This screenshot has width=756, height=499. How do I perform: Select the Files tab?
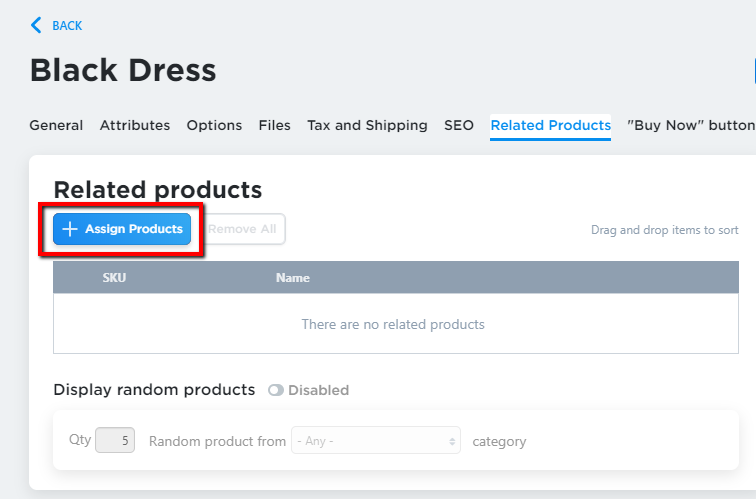pos(274,125)
